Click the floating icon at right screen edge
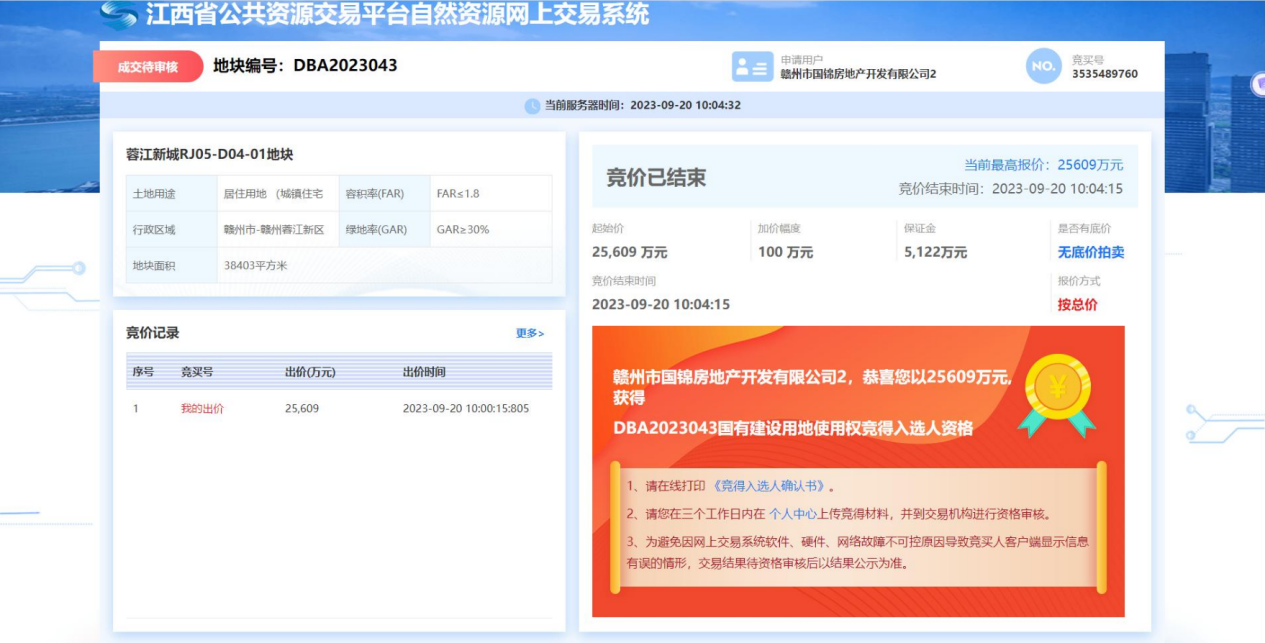Viewport: 1265px width, 643px height. click(1257, 86)
